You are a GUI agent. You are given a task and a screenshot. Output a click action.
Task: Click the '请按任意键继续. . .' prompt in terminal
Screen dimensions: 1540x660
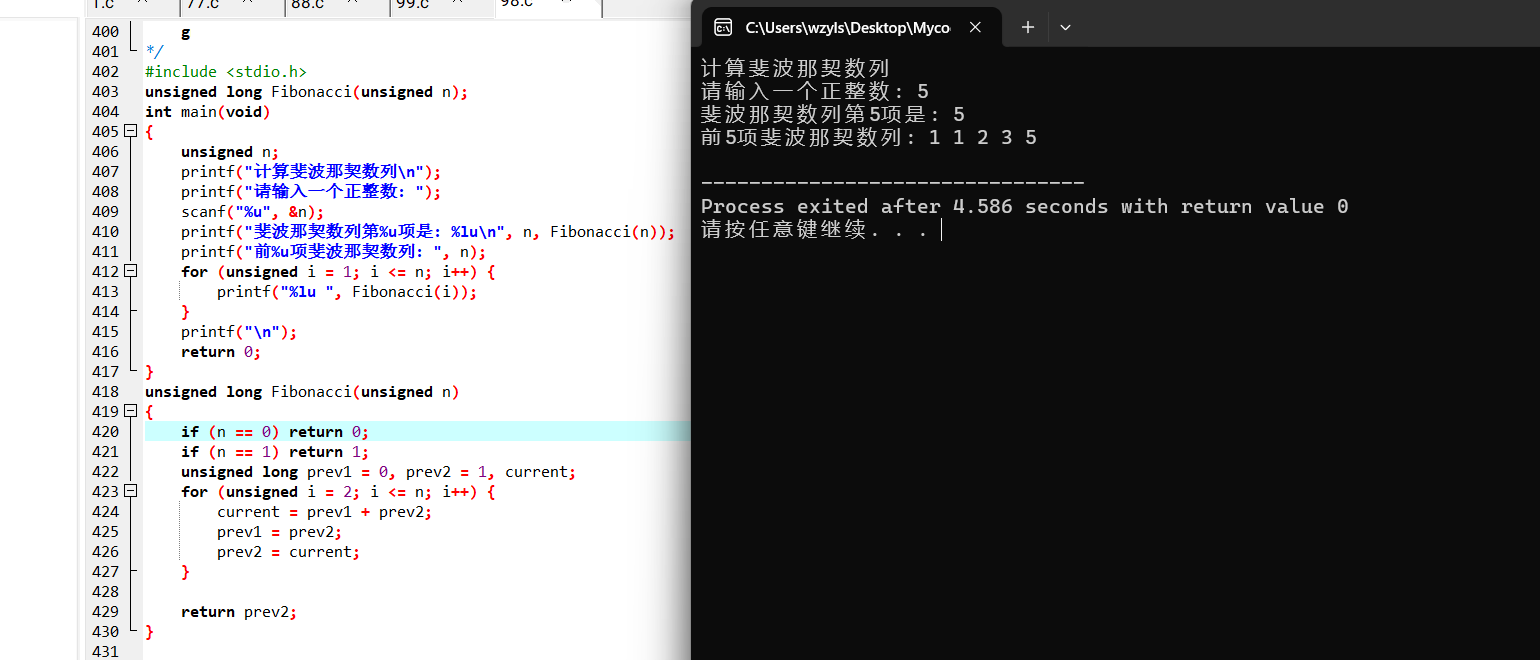pyautogui.click(x=814, y=230)
